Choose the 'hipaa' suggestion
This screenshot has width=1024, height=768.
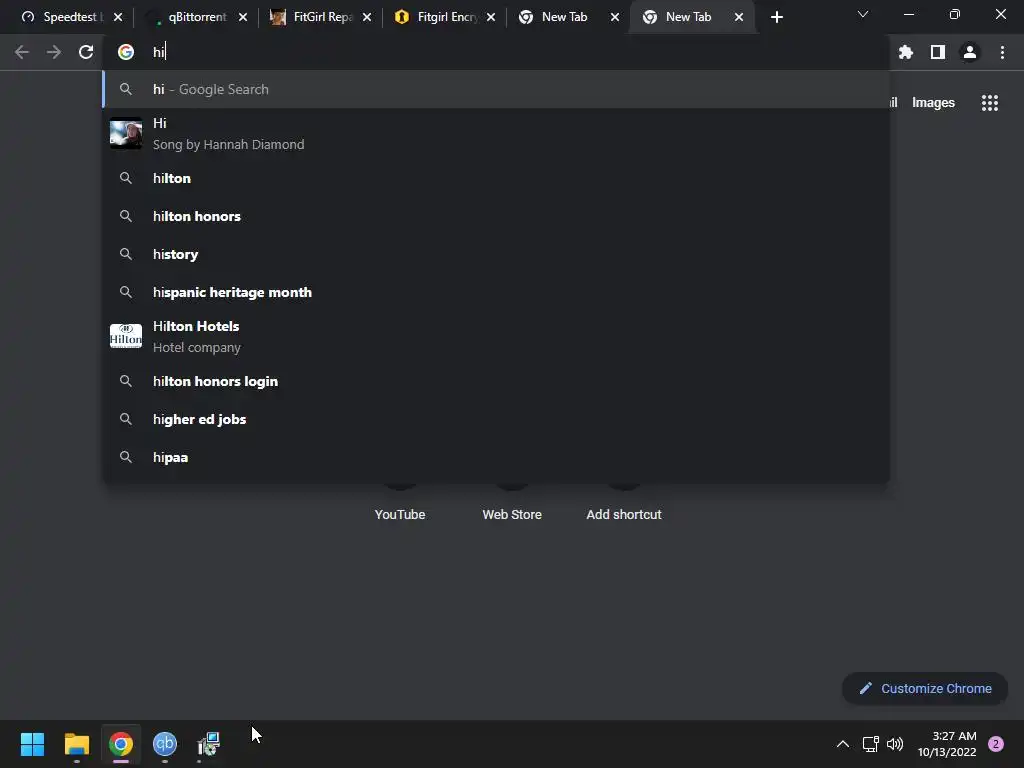[496, 457]
